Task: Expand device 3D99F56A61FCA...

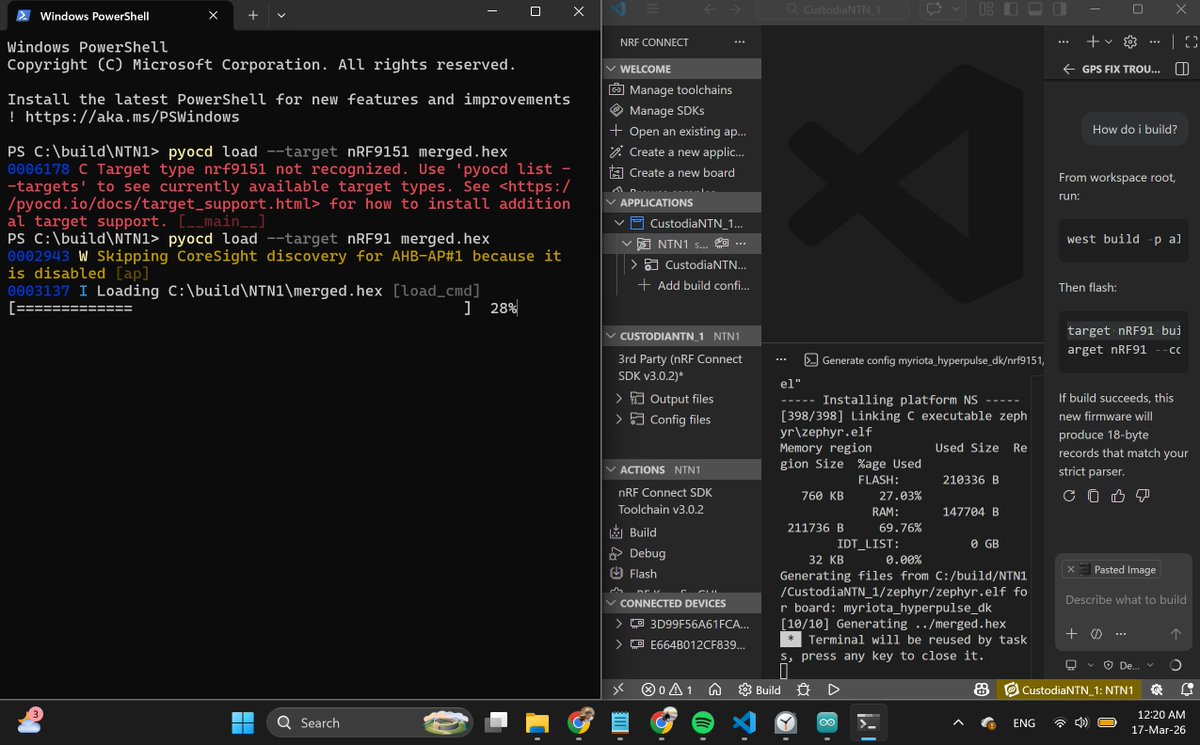Action: [x=620, y=624]
